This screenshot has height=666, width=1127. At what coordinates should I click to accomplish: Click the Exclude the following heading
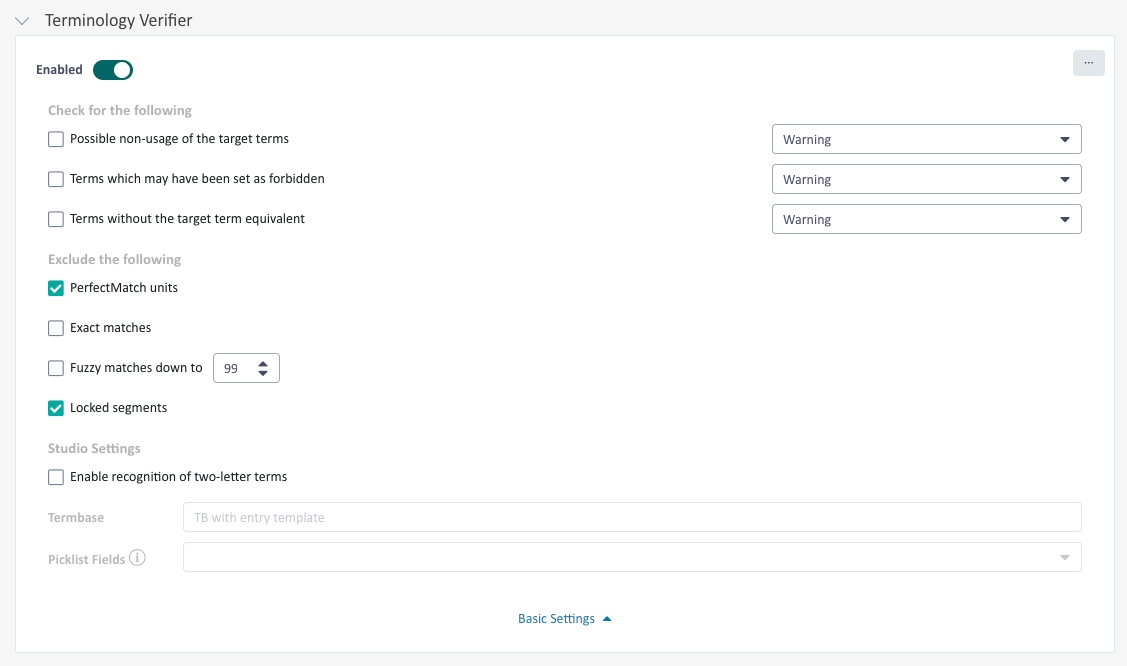tap(114, 259)
